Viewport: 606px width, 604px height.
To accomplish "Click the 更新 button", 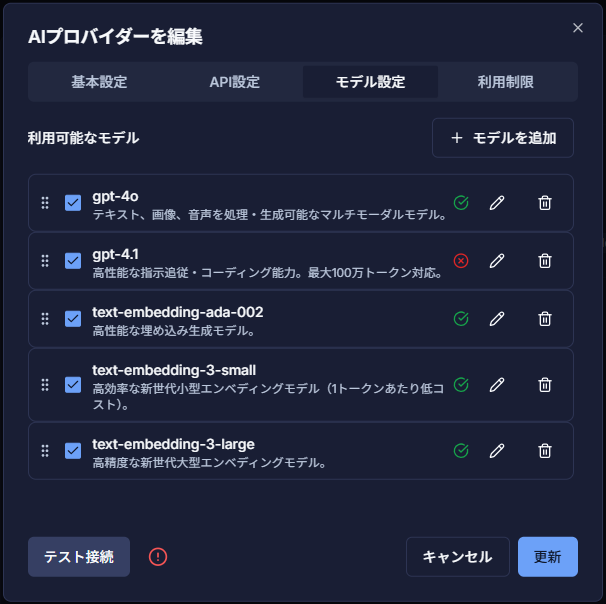I will (x=548, y=557).
